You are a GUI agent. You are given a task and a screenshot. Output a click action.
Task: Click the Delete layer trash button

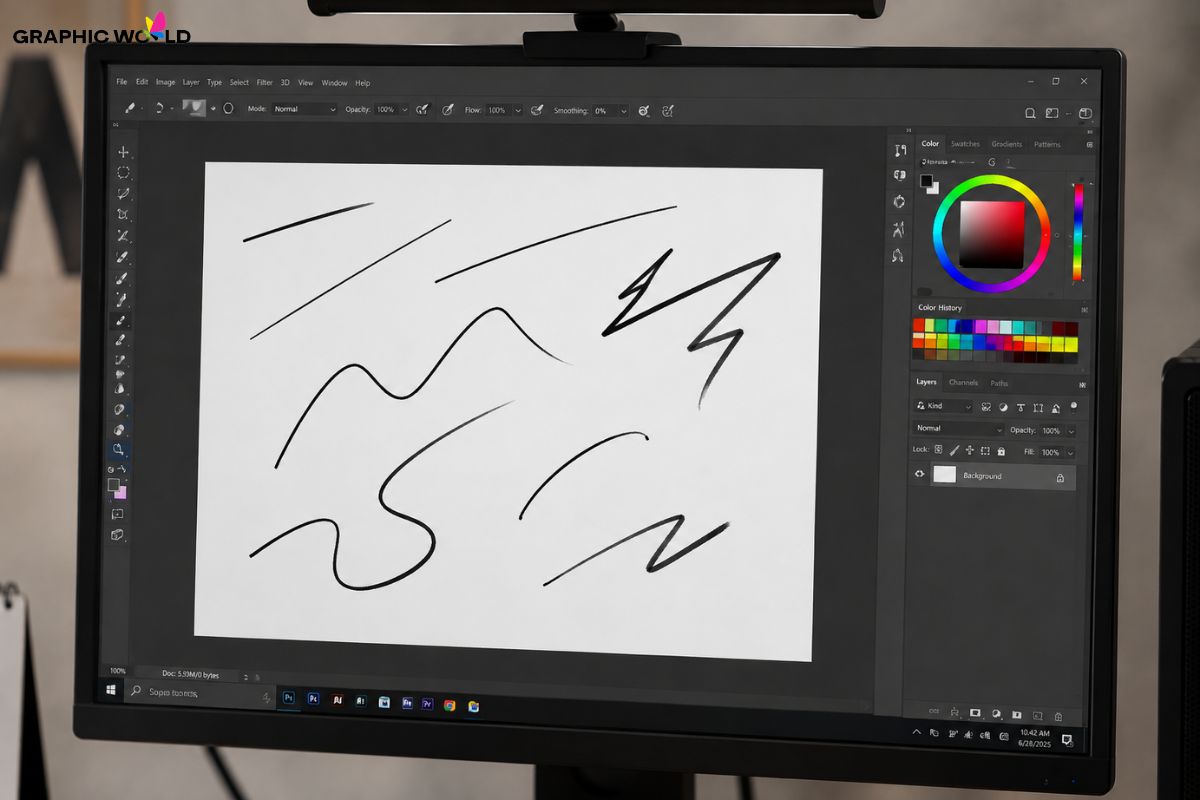point(1059,716)
